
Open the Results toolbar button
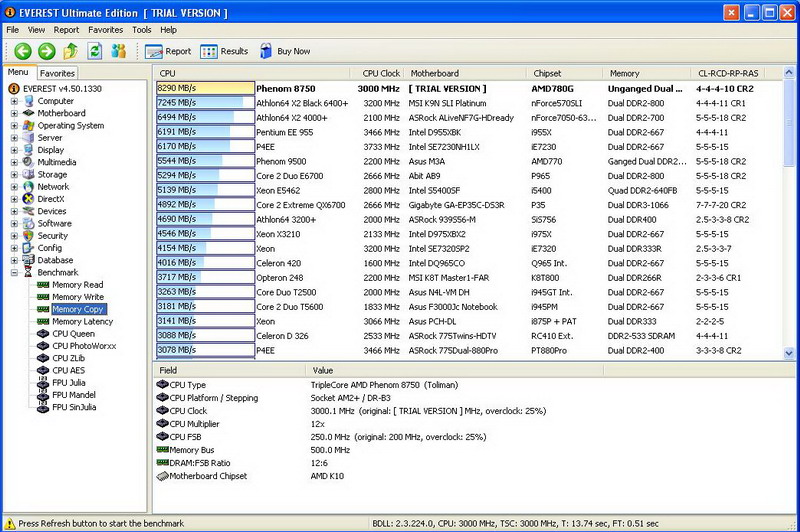[224, 52]
